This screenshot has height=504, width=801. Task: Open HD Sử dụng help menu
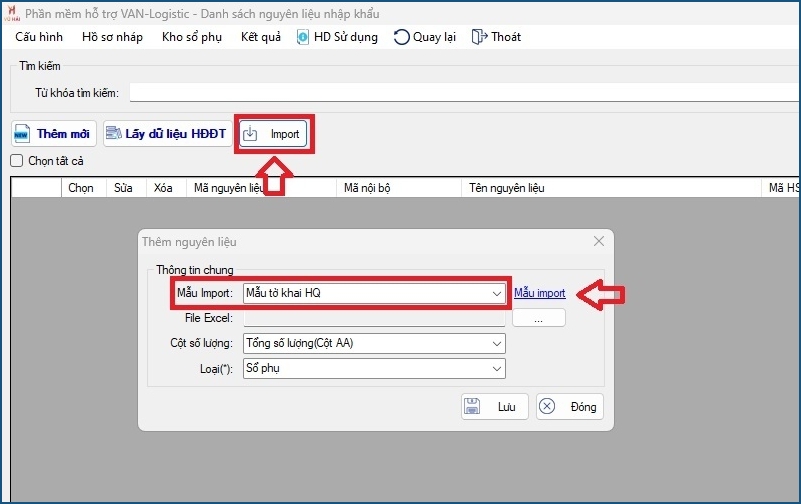[337, 37]
